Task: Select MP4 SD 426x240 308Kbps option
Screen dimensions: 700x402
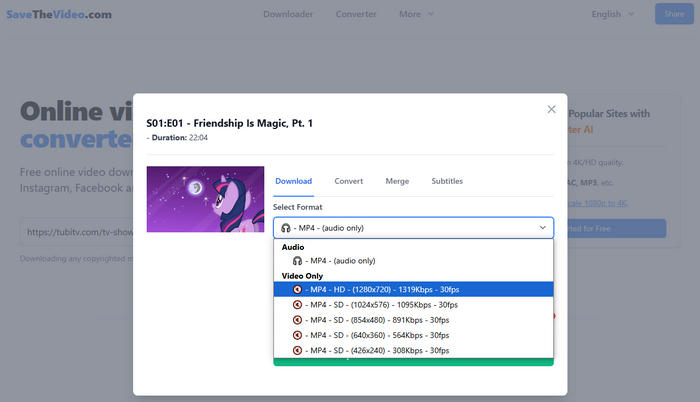Action: 413,350
